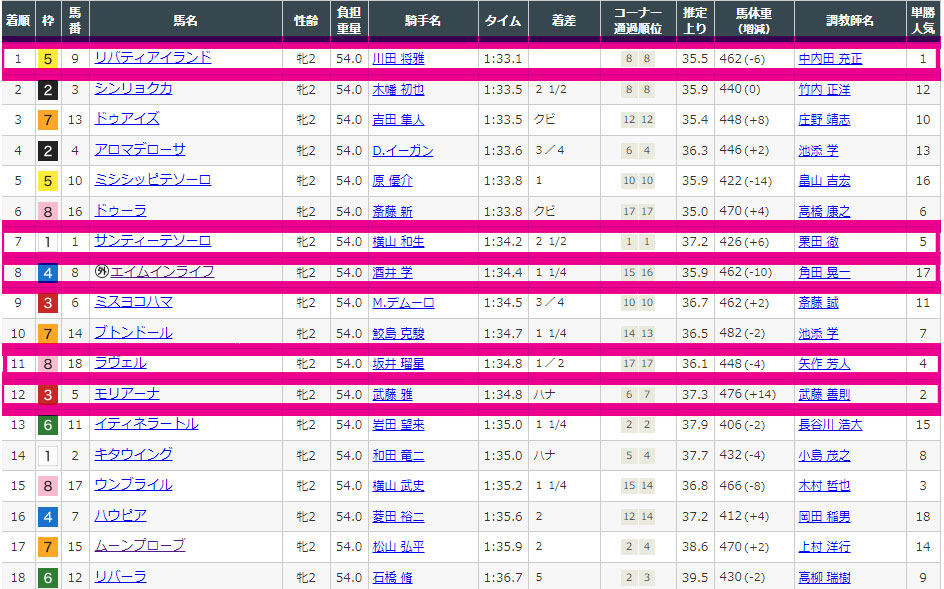This screenshot has width=944, height=589.
Task: Click green frame badge 6 in リバーラ row
Action: 47,577
